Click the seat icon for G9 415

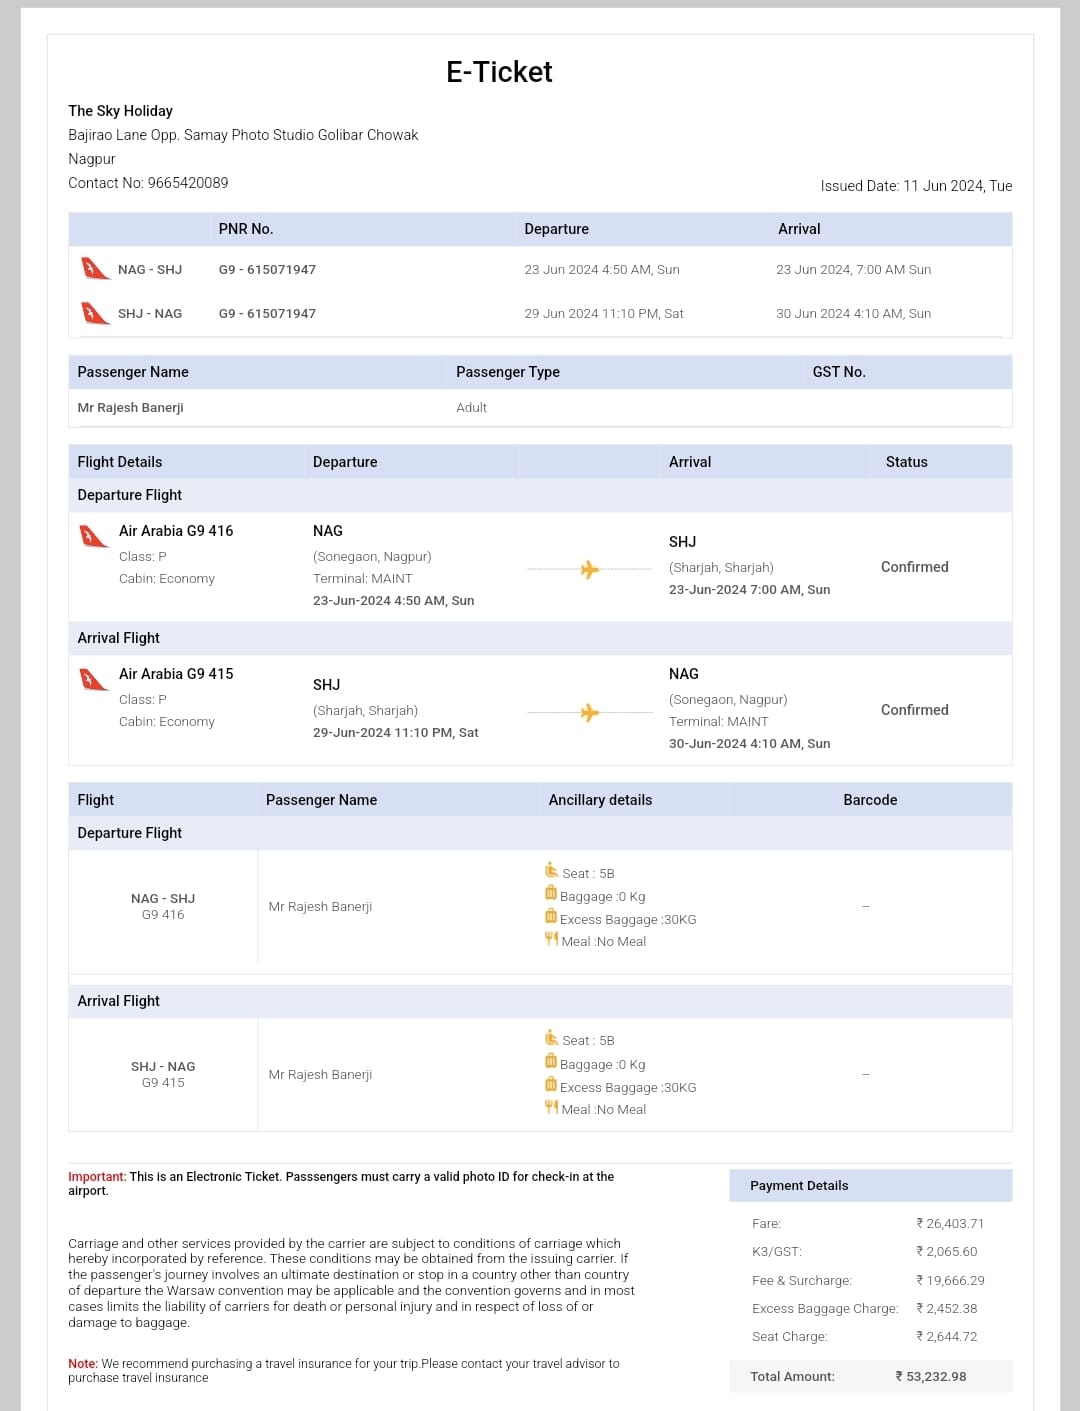(551, 1037)
